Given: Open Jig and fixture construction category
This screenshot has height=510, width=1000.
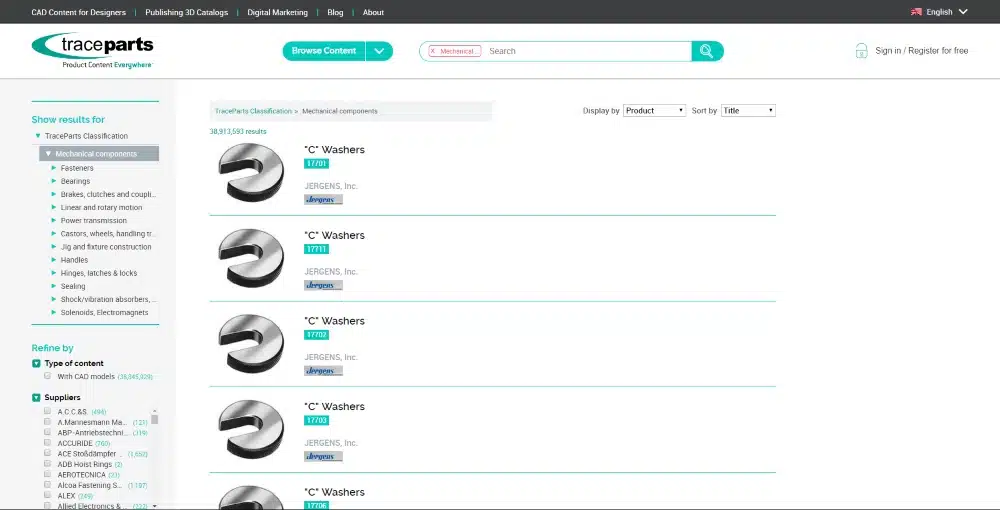Looking at the screenshot, I should click(x=106, y=247).
